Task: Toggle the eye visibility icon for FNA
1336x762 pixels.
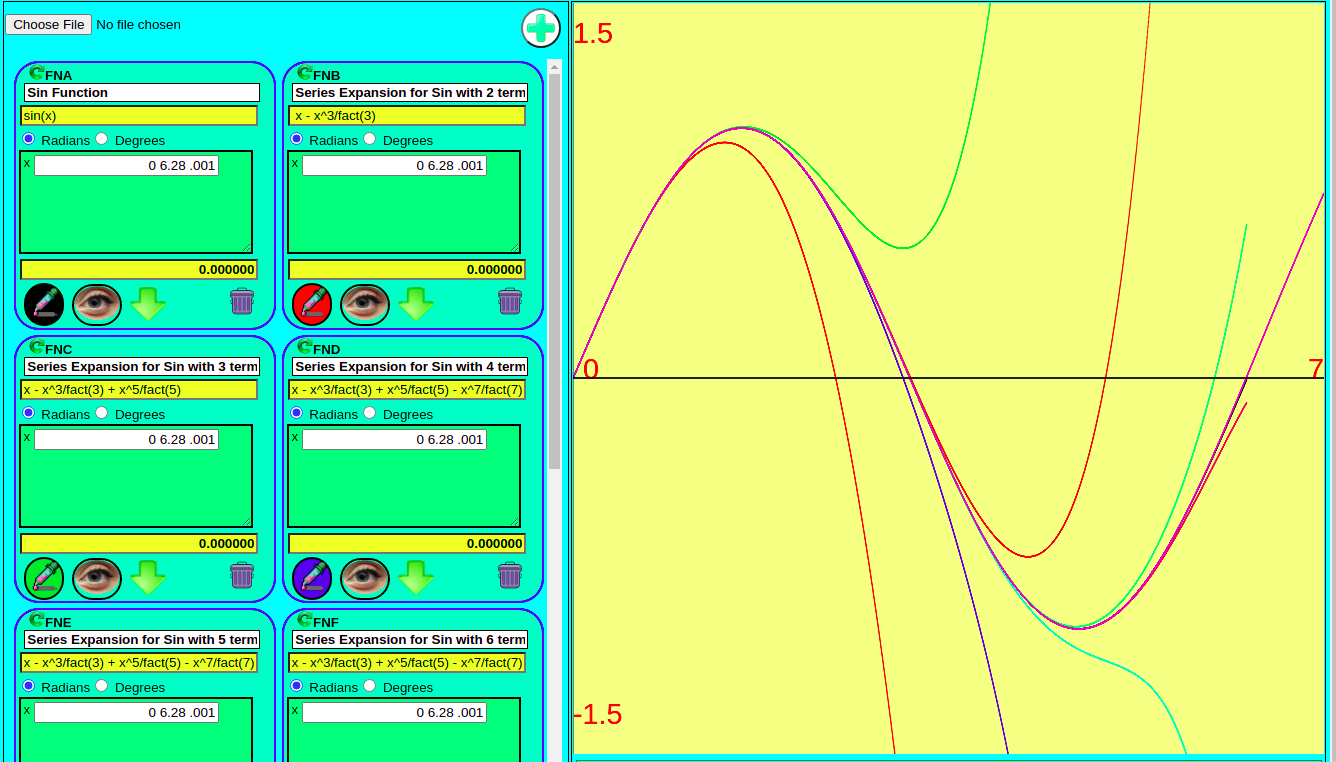Action: 97,304
